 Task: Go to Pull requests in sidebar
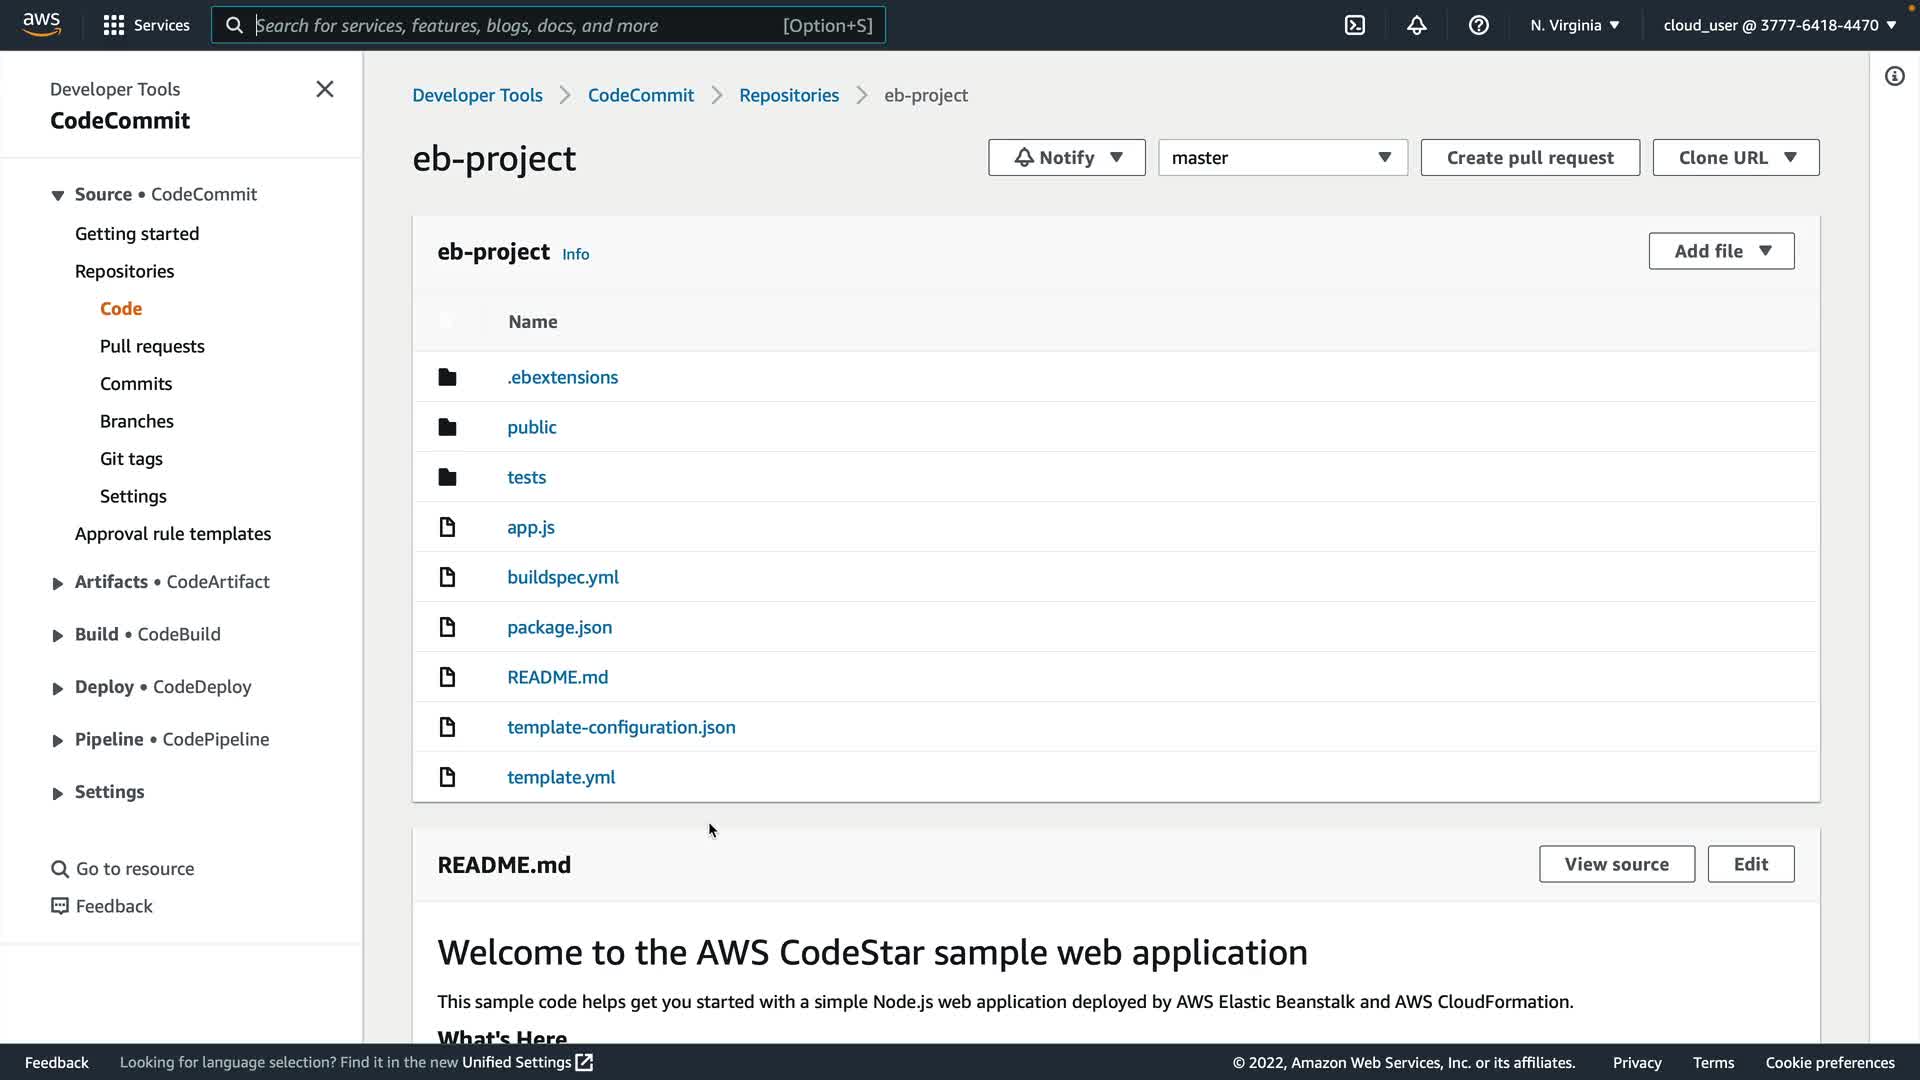(x=152, y=346)
